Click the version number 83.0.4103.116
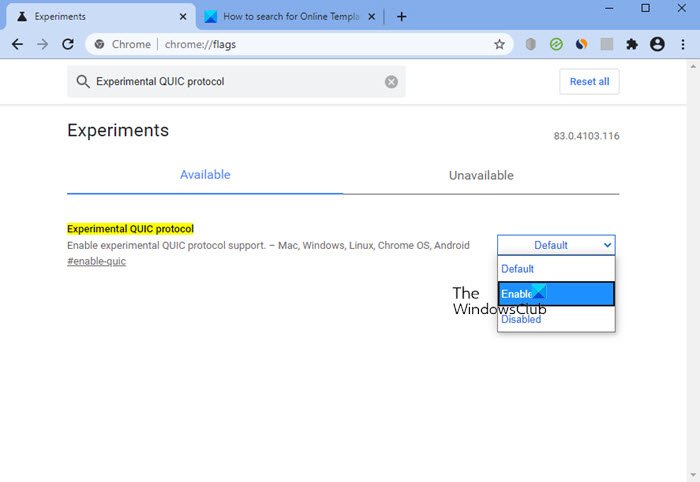The height and width of the screenshot is (482, 700). click(586, 136)
